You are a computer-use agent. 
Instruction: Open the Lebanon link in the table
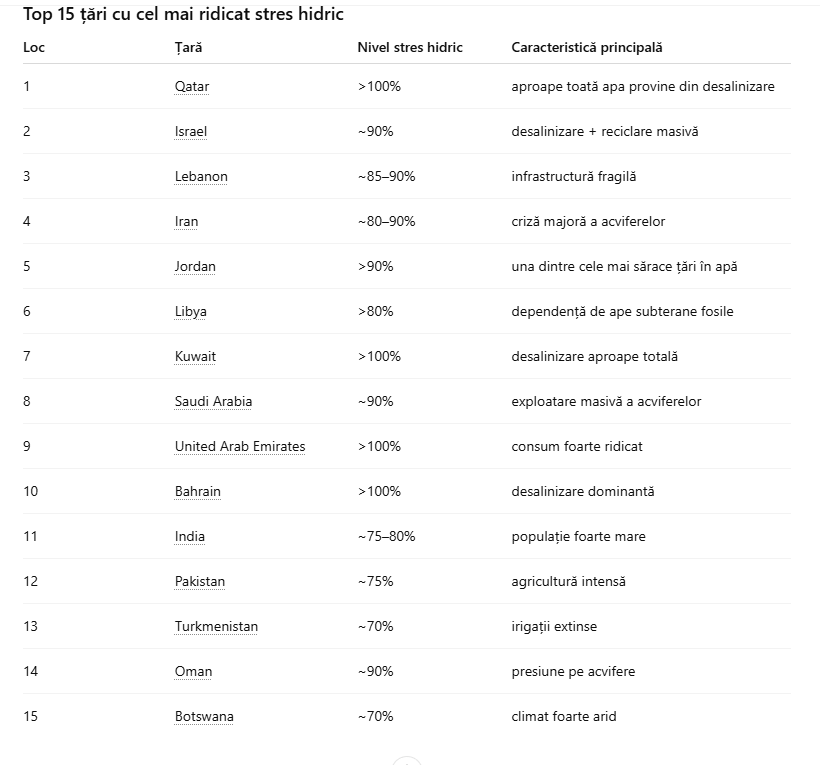pos(201,177)
